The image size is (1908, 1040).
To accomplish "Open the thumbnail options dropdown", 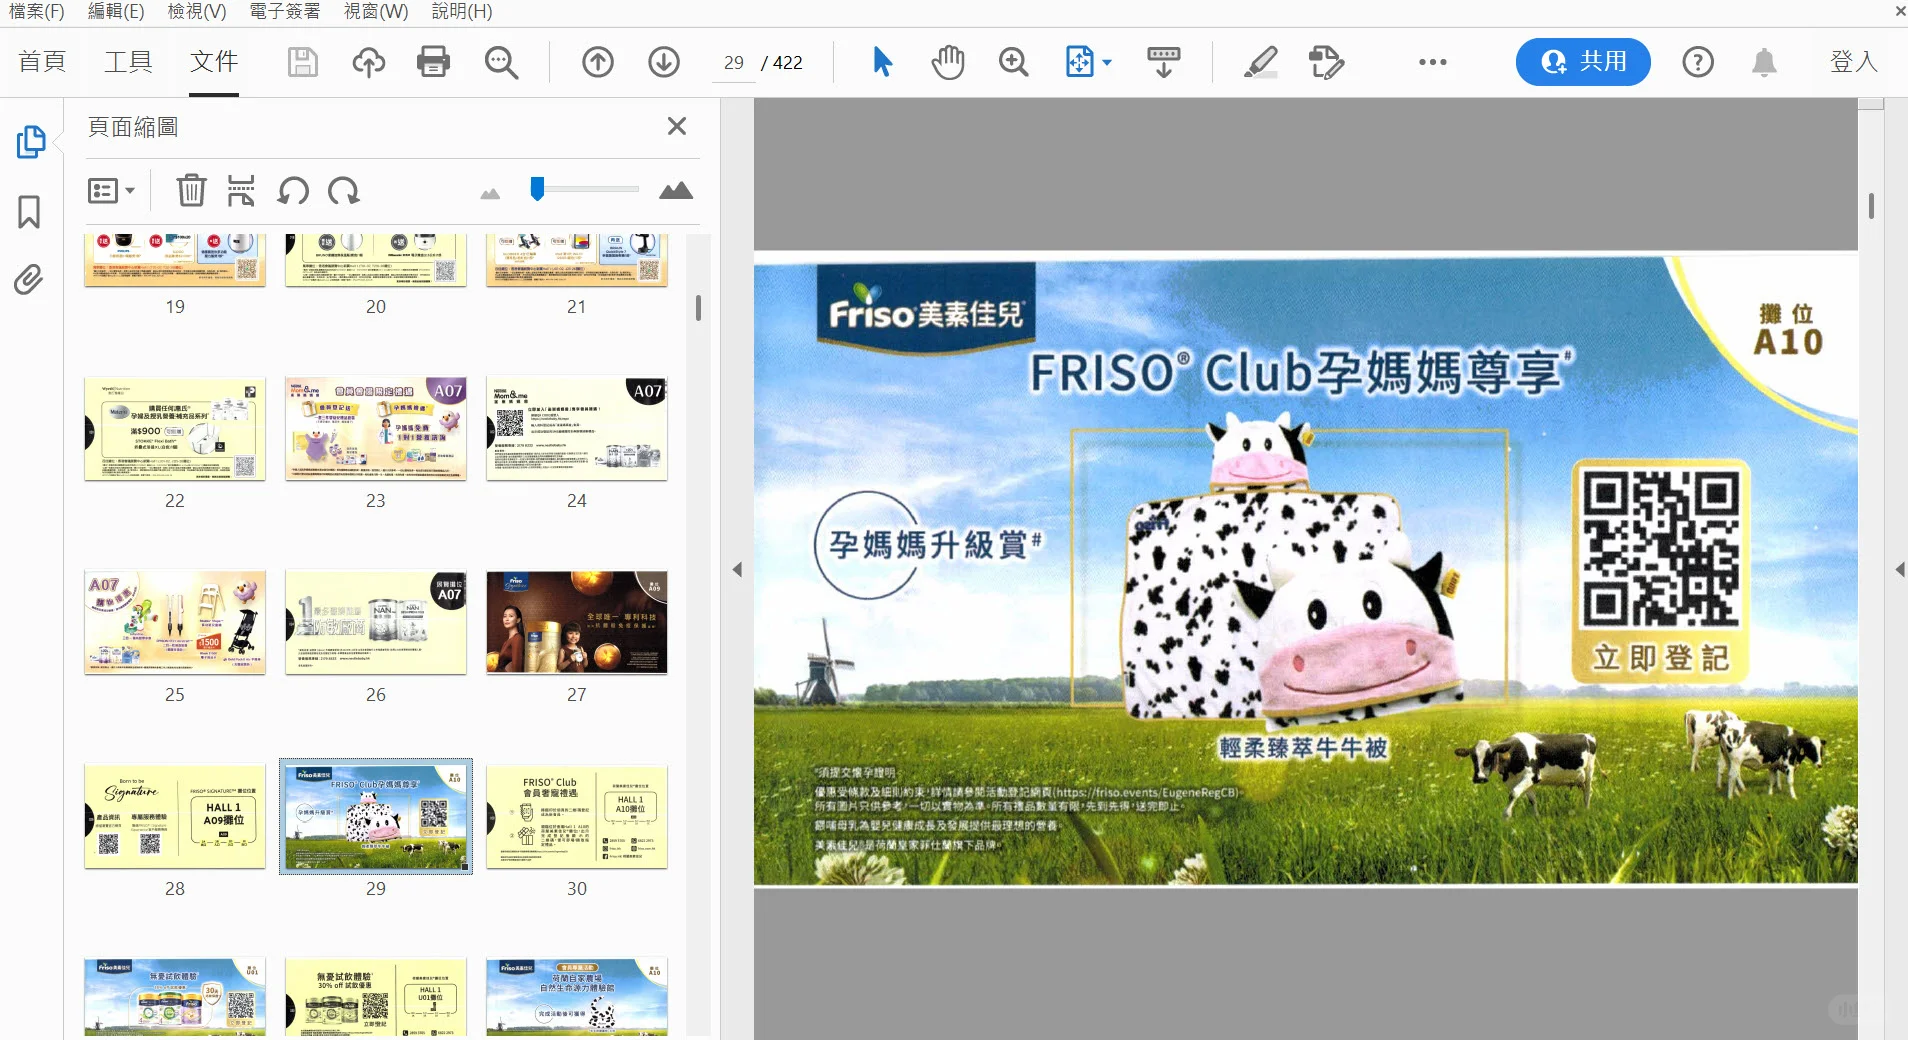I will pos(111,190).
